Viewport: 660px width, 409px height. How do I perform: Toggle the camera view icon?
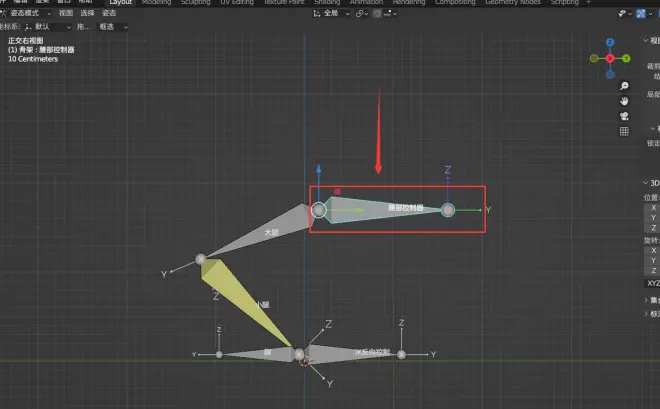coord(624,116)
